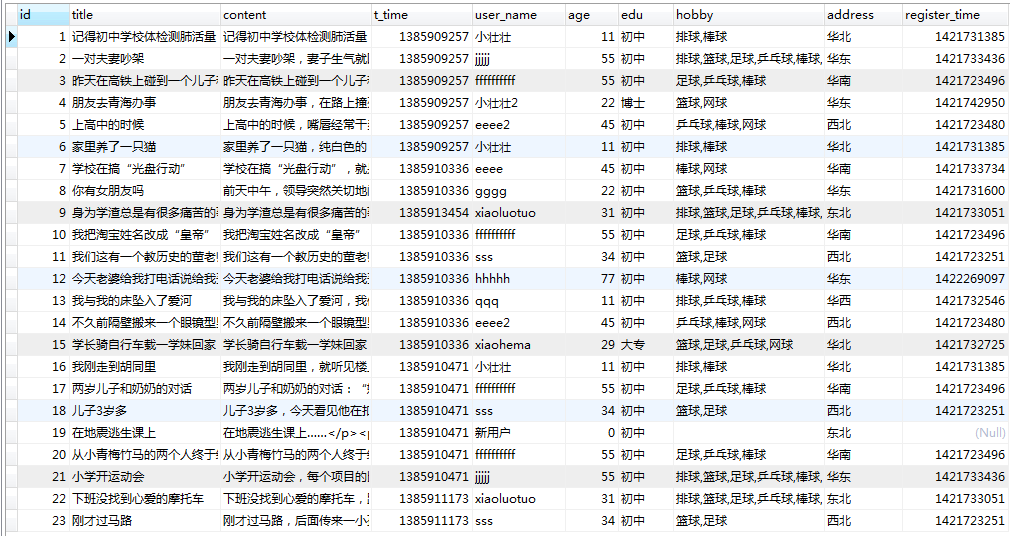The width and height of the screenshot is (1010, 536).
Task: Click the hobby column header
Action: click(x=747, y=15)
